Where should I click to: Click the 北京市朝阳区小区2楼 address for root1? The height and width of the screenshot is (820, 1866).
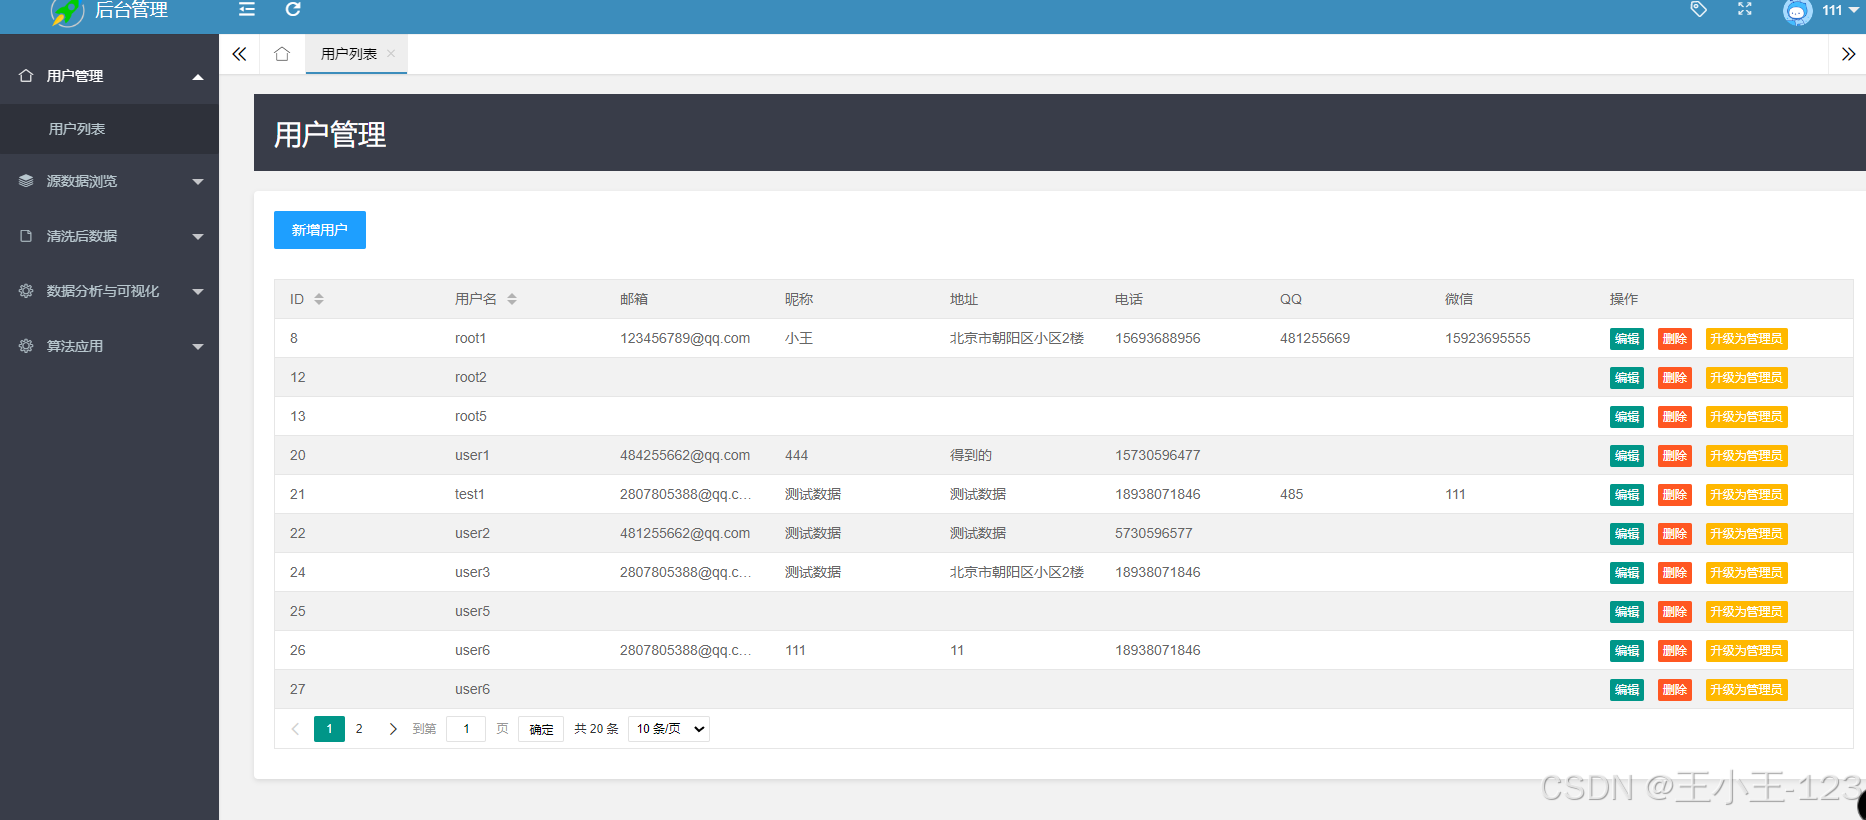(x=1017, y=338)
